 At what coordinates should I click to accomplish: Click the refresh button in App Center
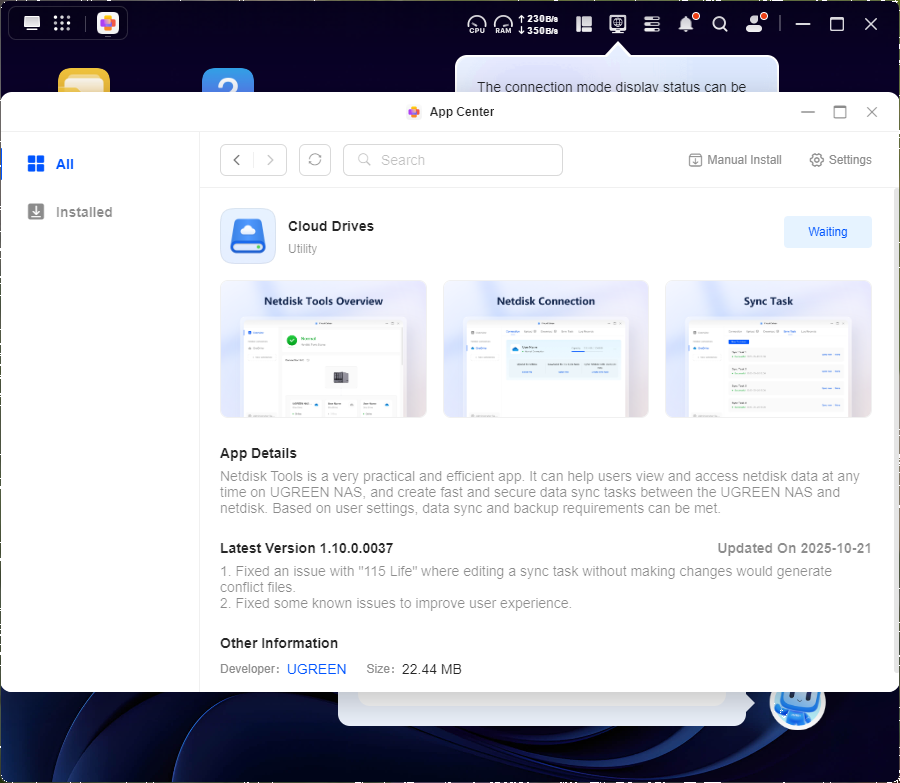[x=315, y=160]
